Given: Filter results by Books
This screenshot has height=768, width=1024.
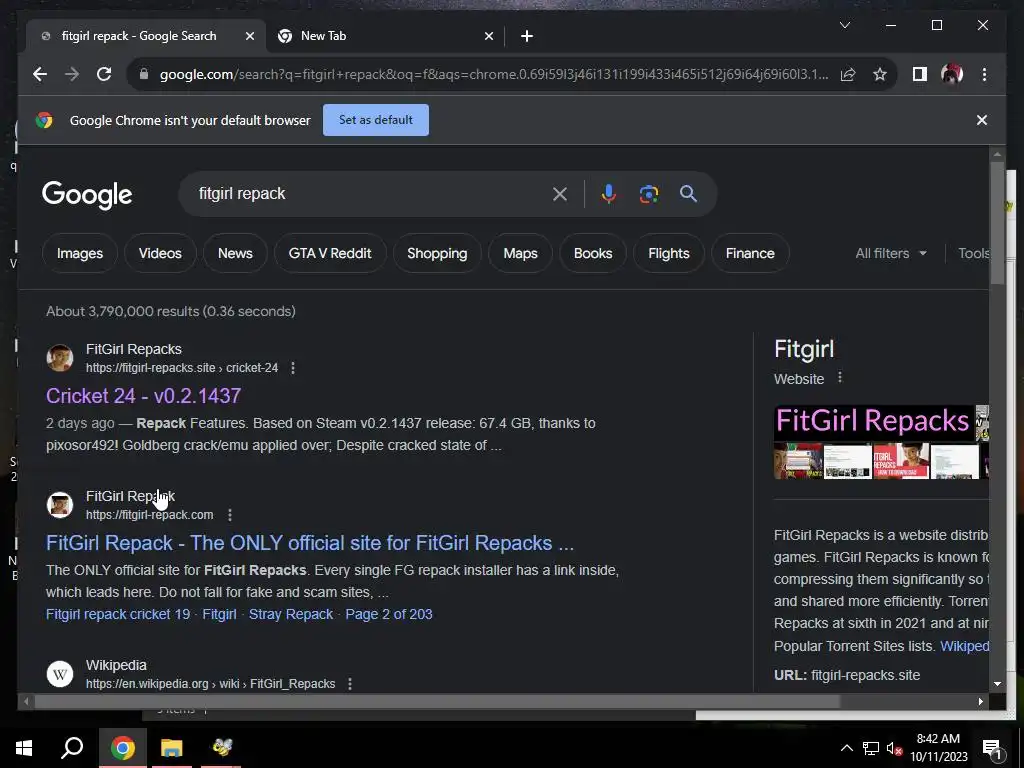Looking at the screenshot, I should click(593, 253).
